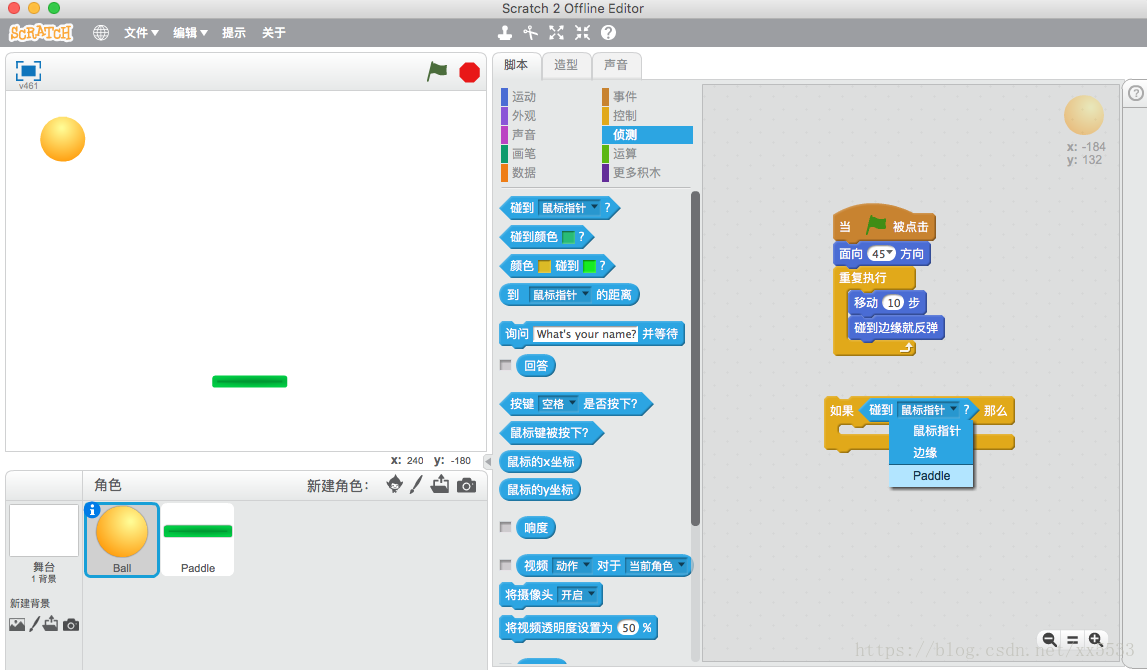The height and width of the screenshot is (670, 1147).
Task: Open the 开启 dropdown in the 将摄像头 block
Action: click(578, 595)
